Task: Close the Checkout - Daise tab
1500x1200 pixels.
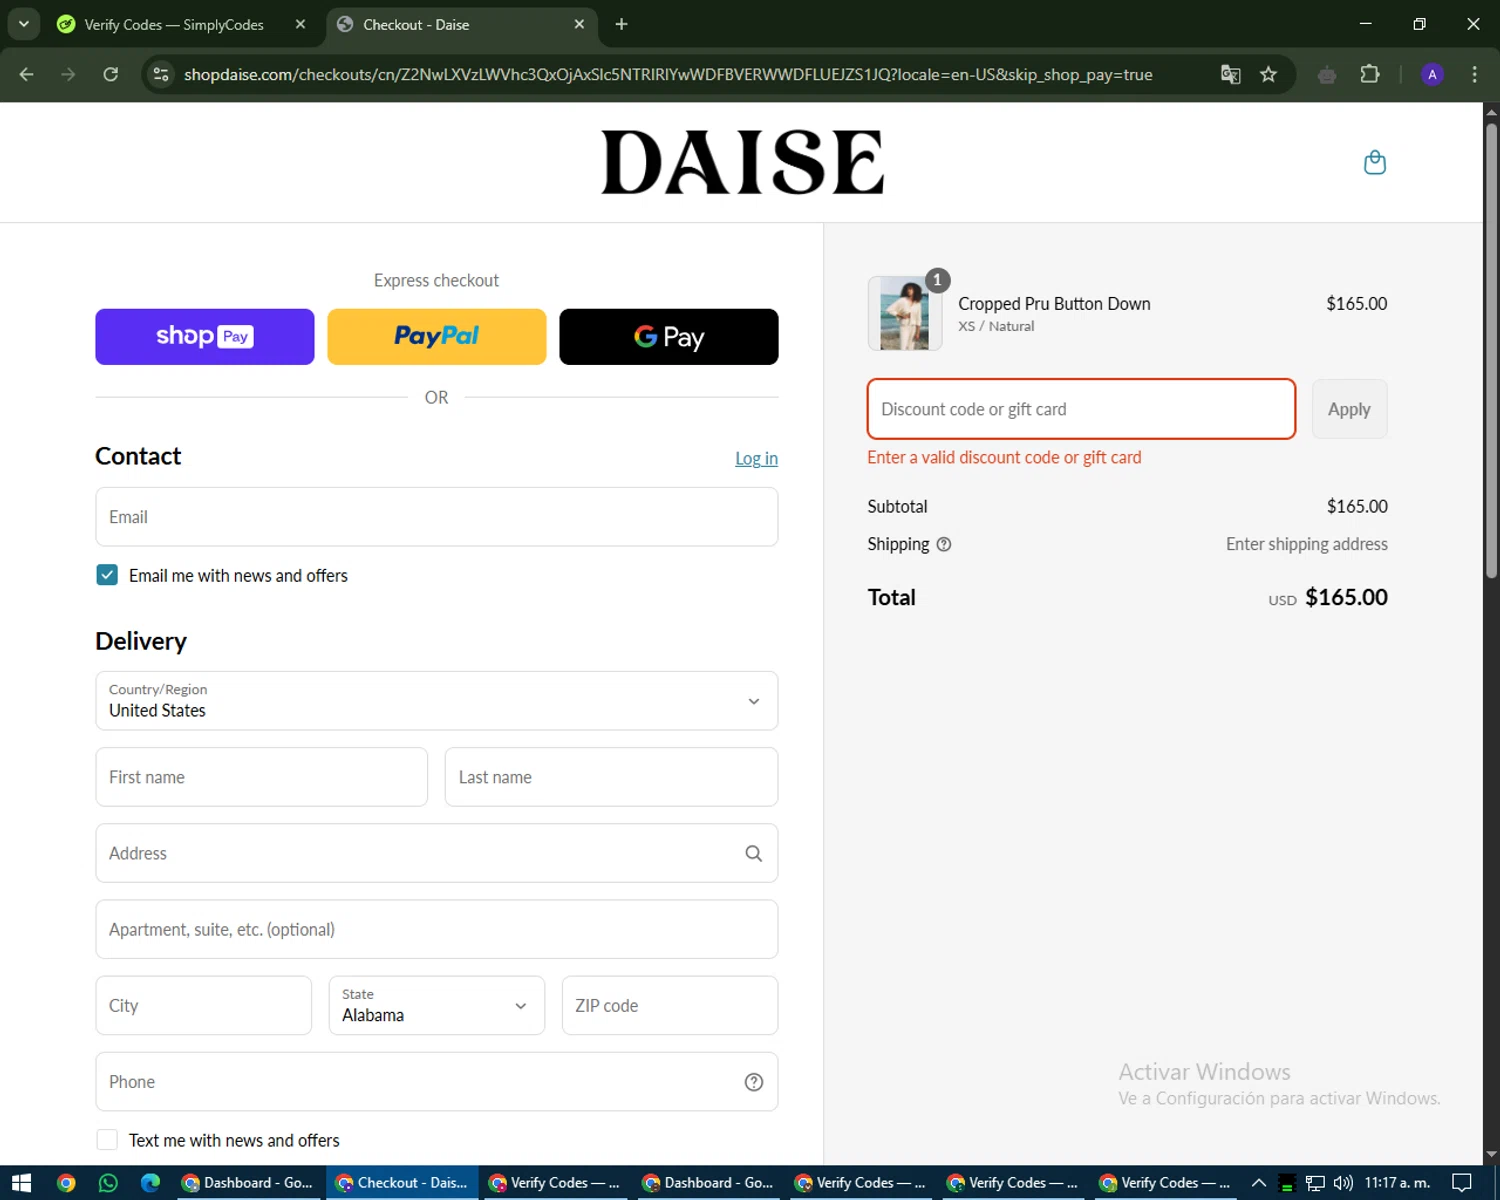Action: click(579, 24)
